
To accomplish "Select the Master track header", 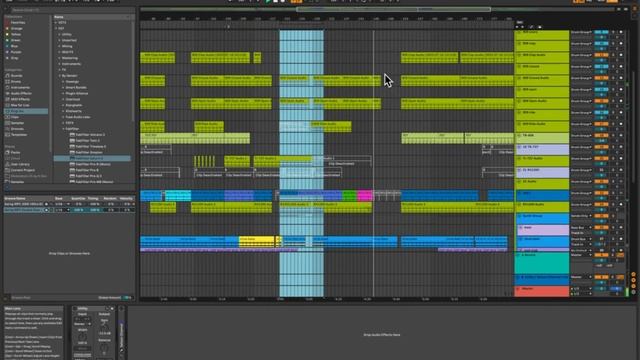I will pyautogui.click(x=542, y=291).
